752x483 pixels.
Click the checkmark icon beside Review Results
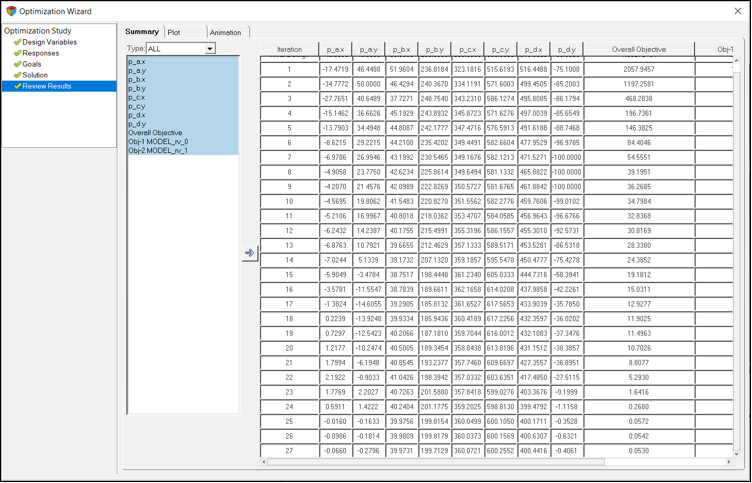point(17,86)
